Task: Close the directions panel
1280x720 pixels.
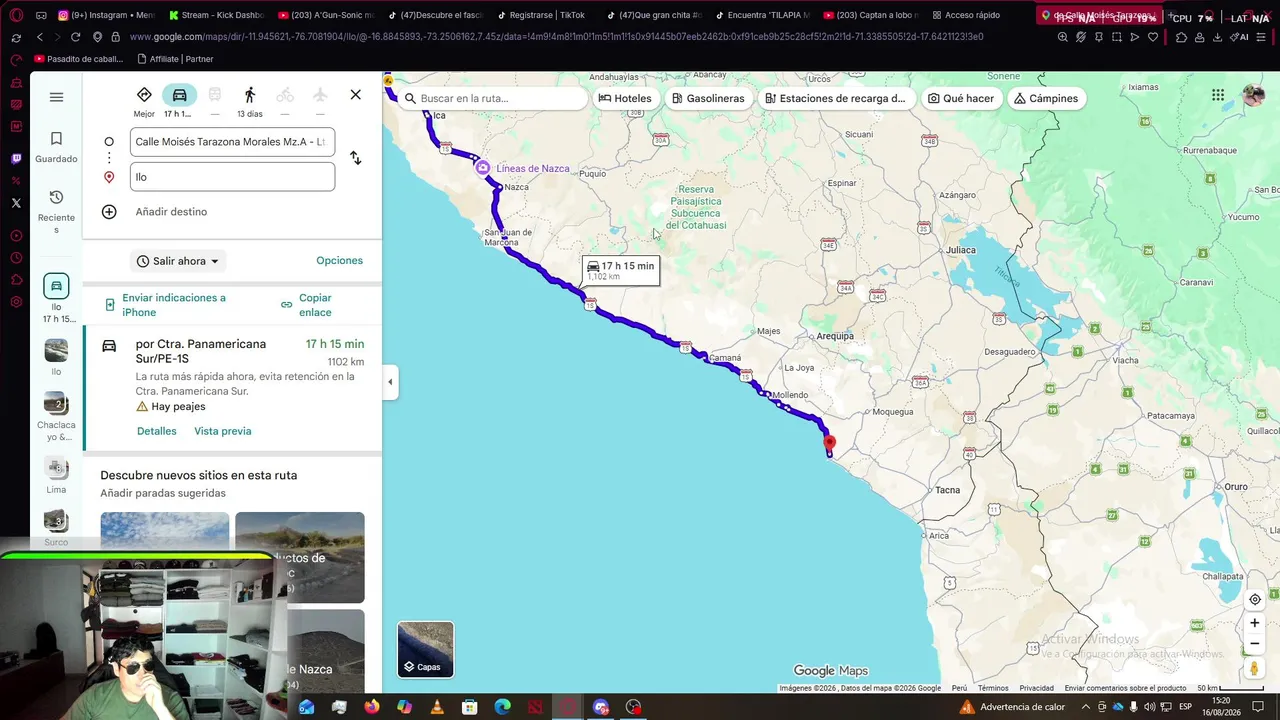Action: [x=355, y=94]
